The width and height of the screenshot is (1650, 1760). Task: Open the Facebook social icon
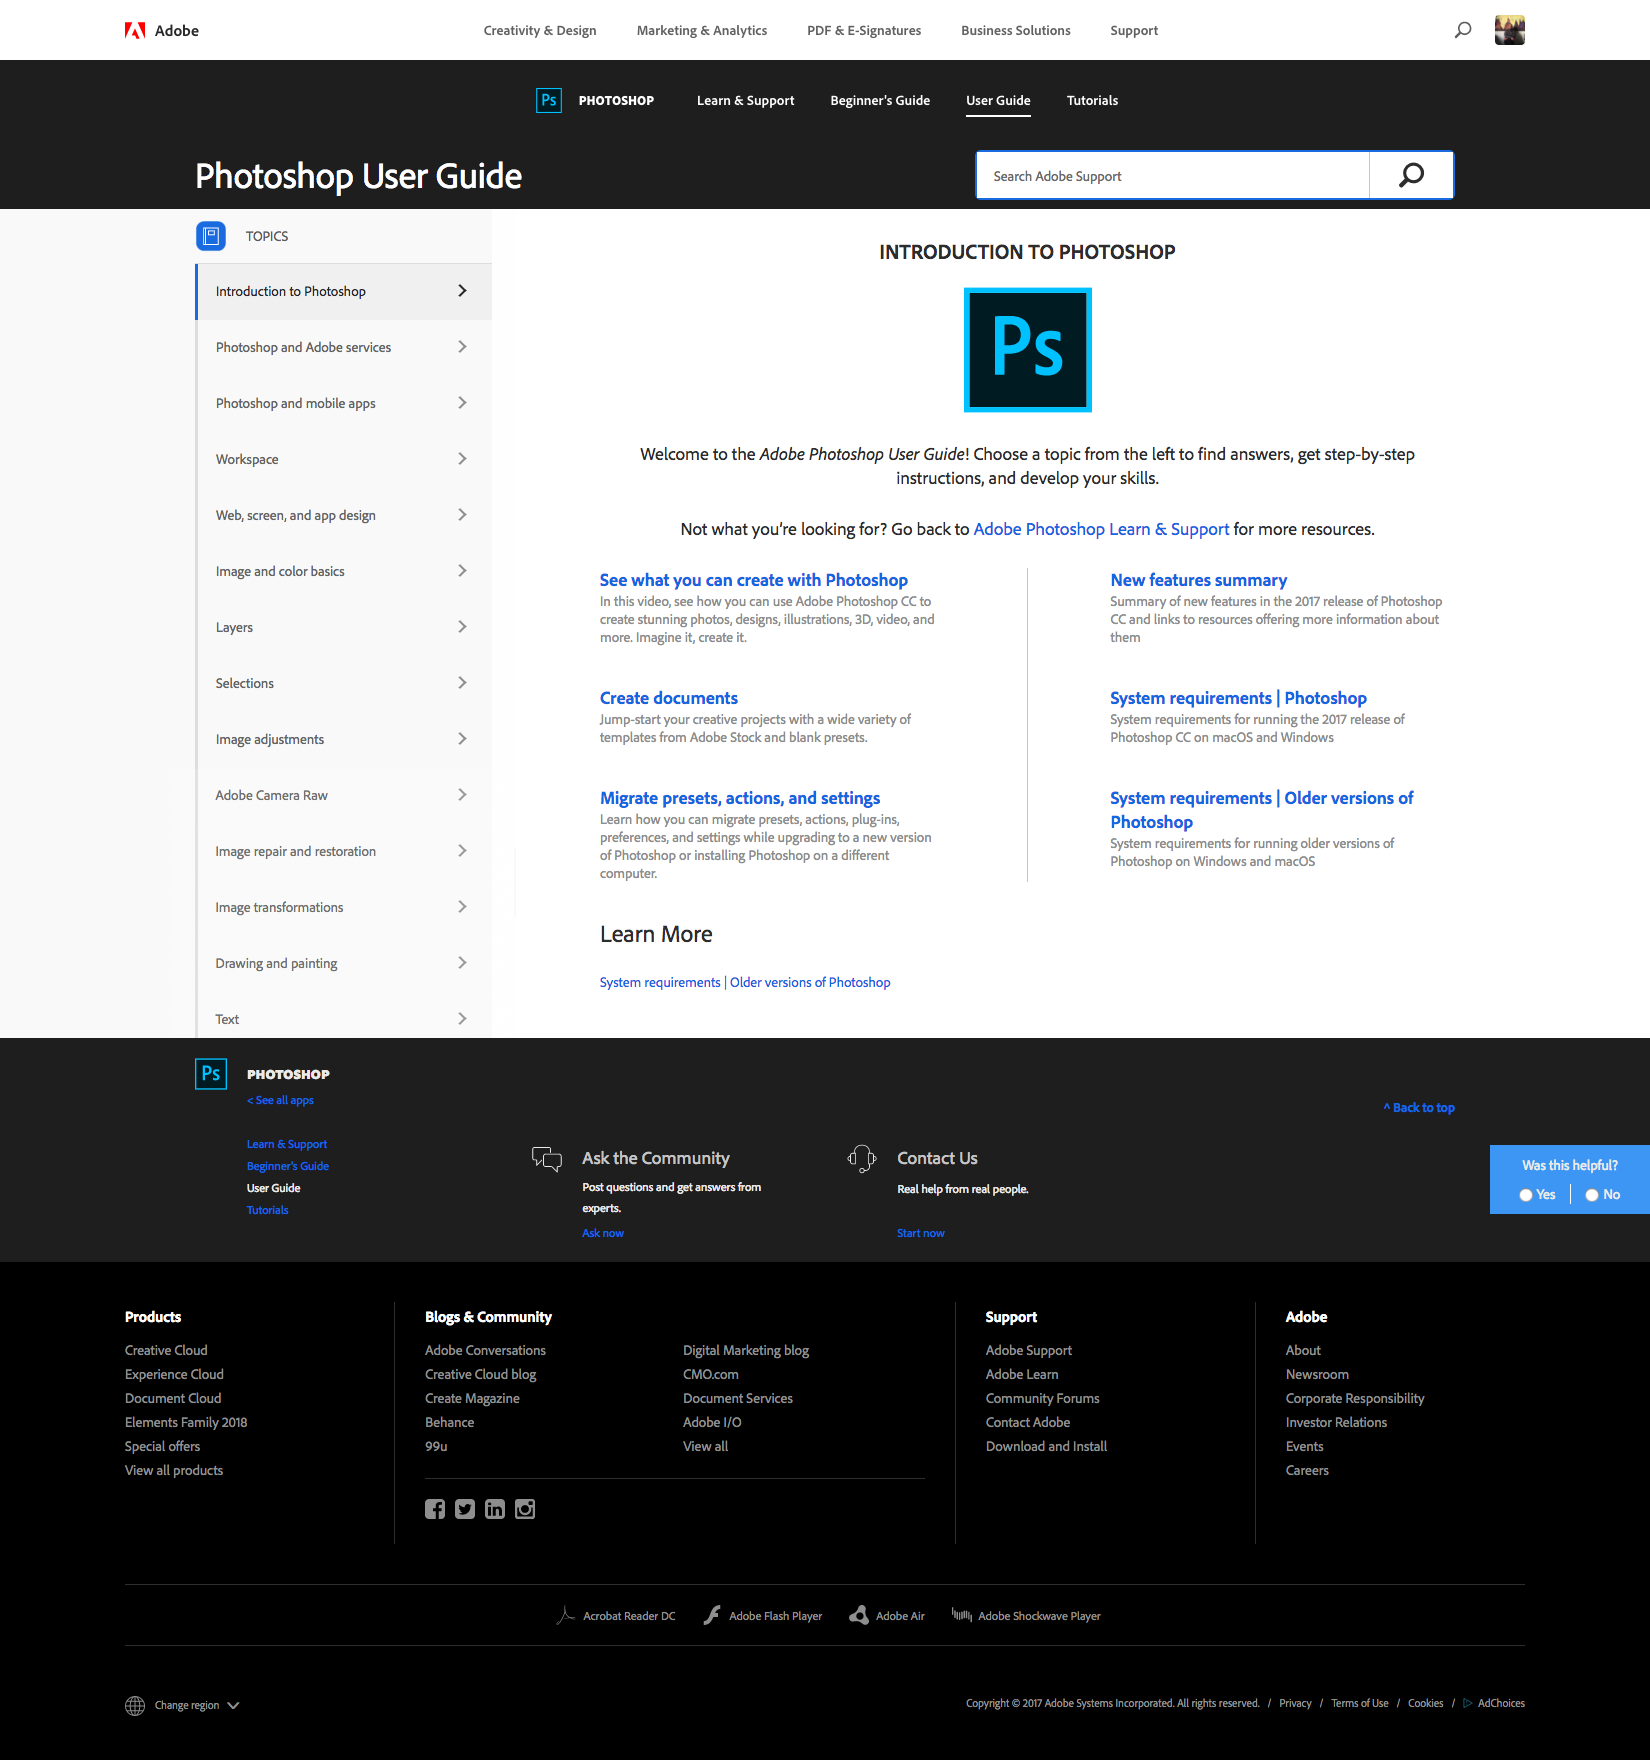click(435, 1509)
